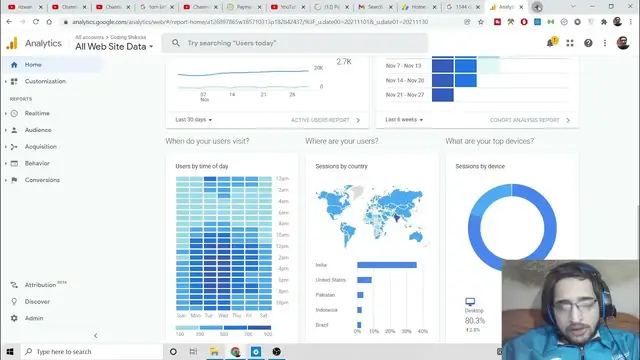
Task: Close the active Analytics tab
Action: [521, 7]
